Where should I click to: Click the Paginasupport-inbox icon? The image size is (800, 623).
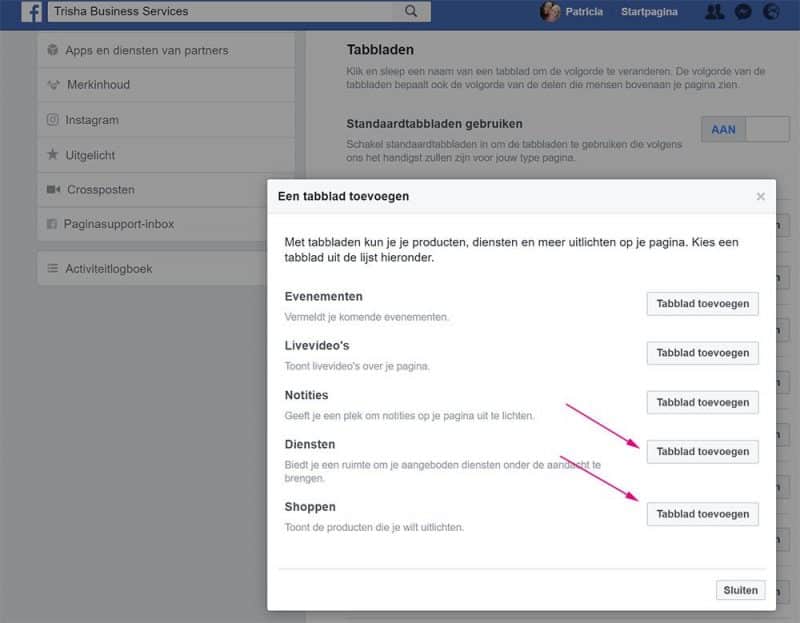click(x=52, y=224)
